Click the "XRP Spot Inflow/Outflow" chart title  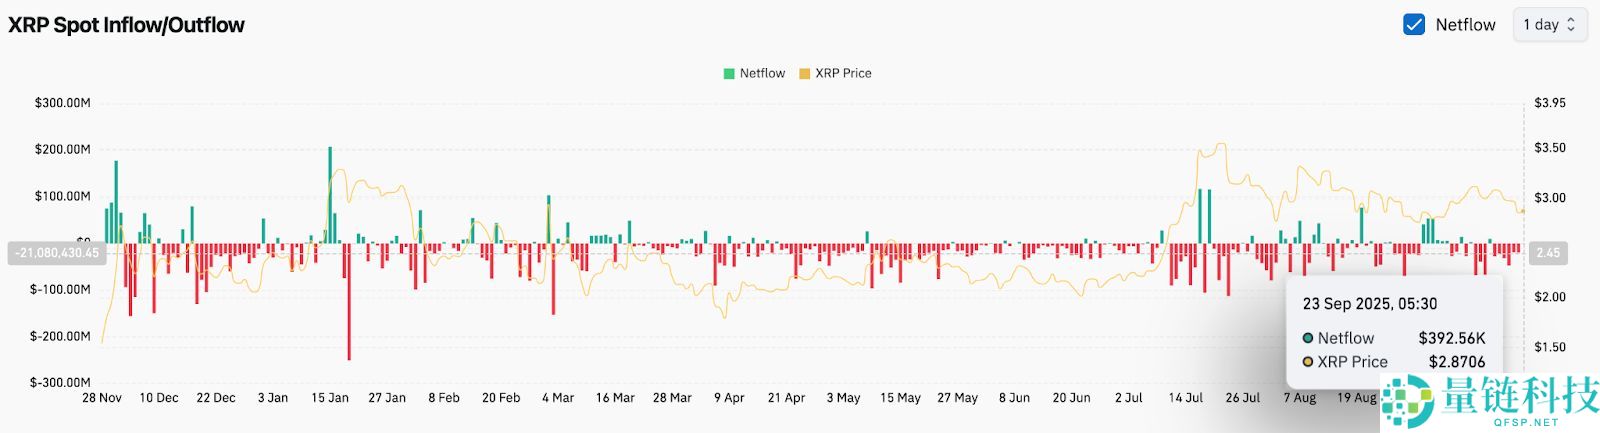click(x=126, y=25)
